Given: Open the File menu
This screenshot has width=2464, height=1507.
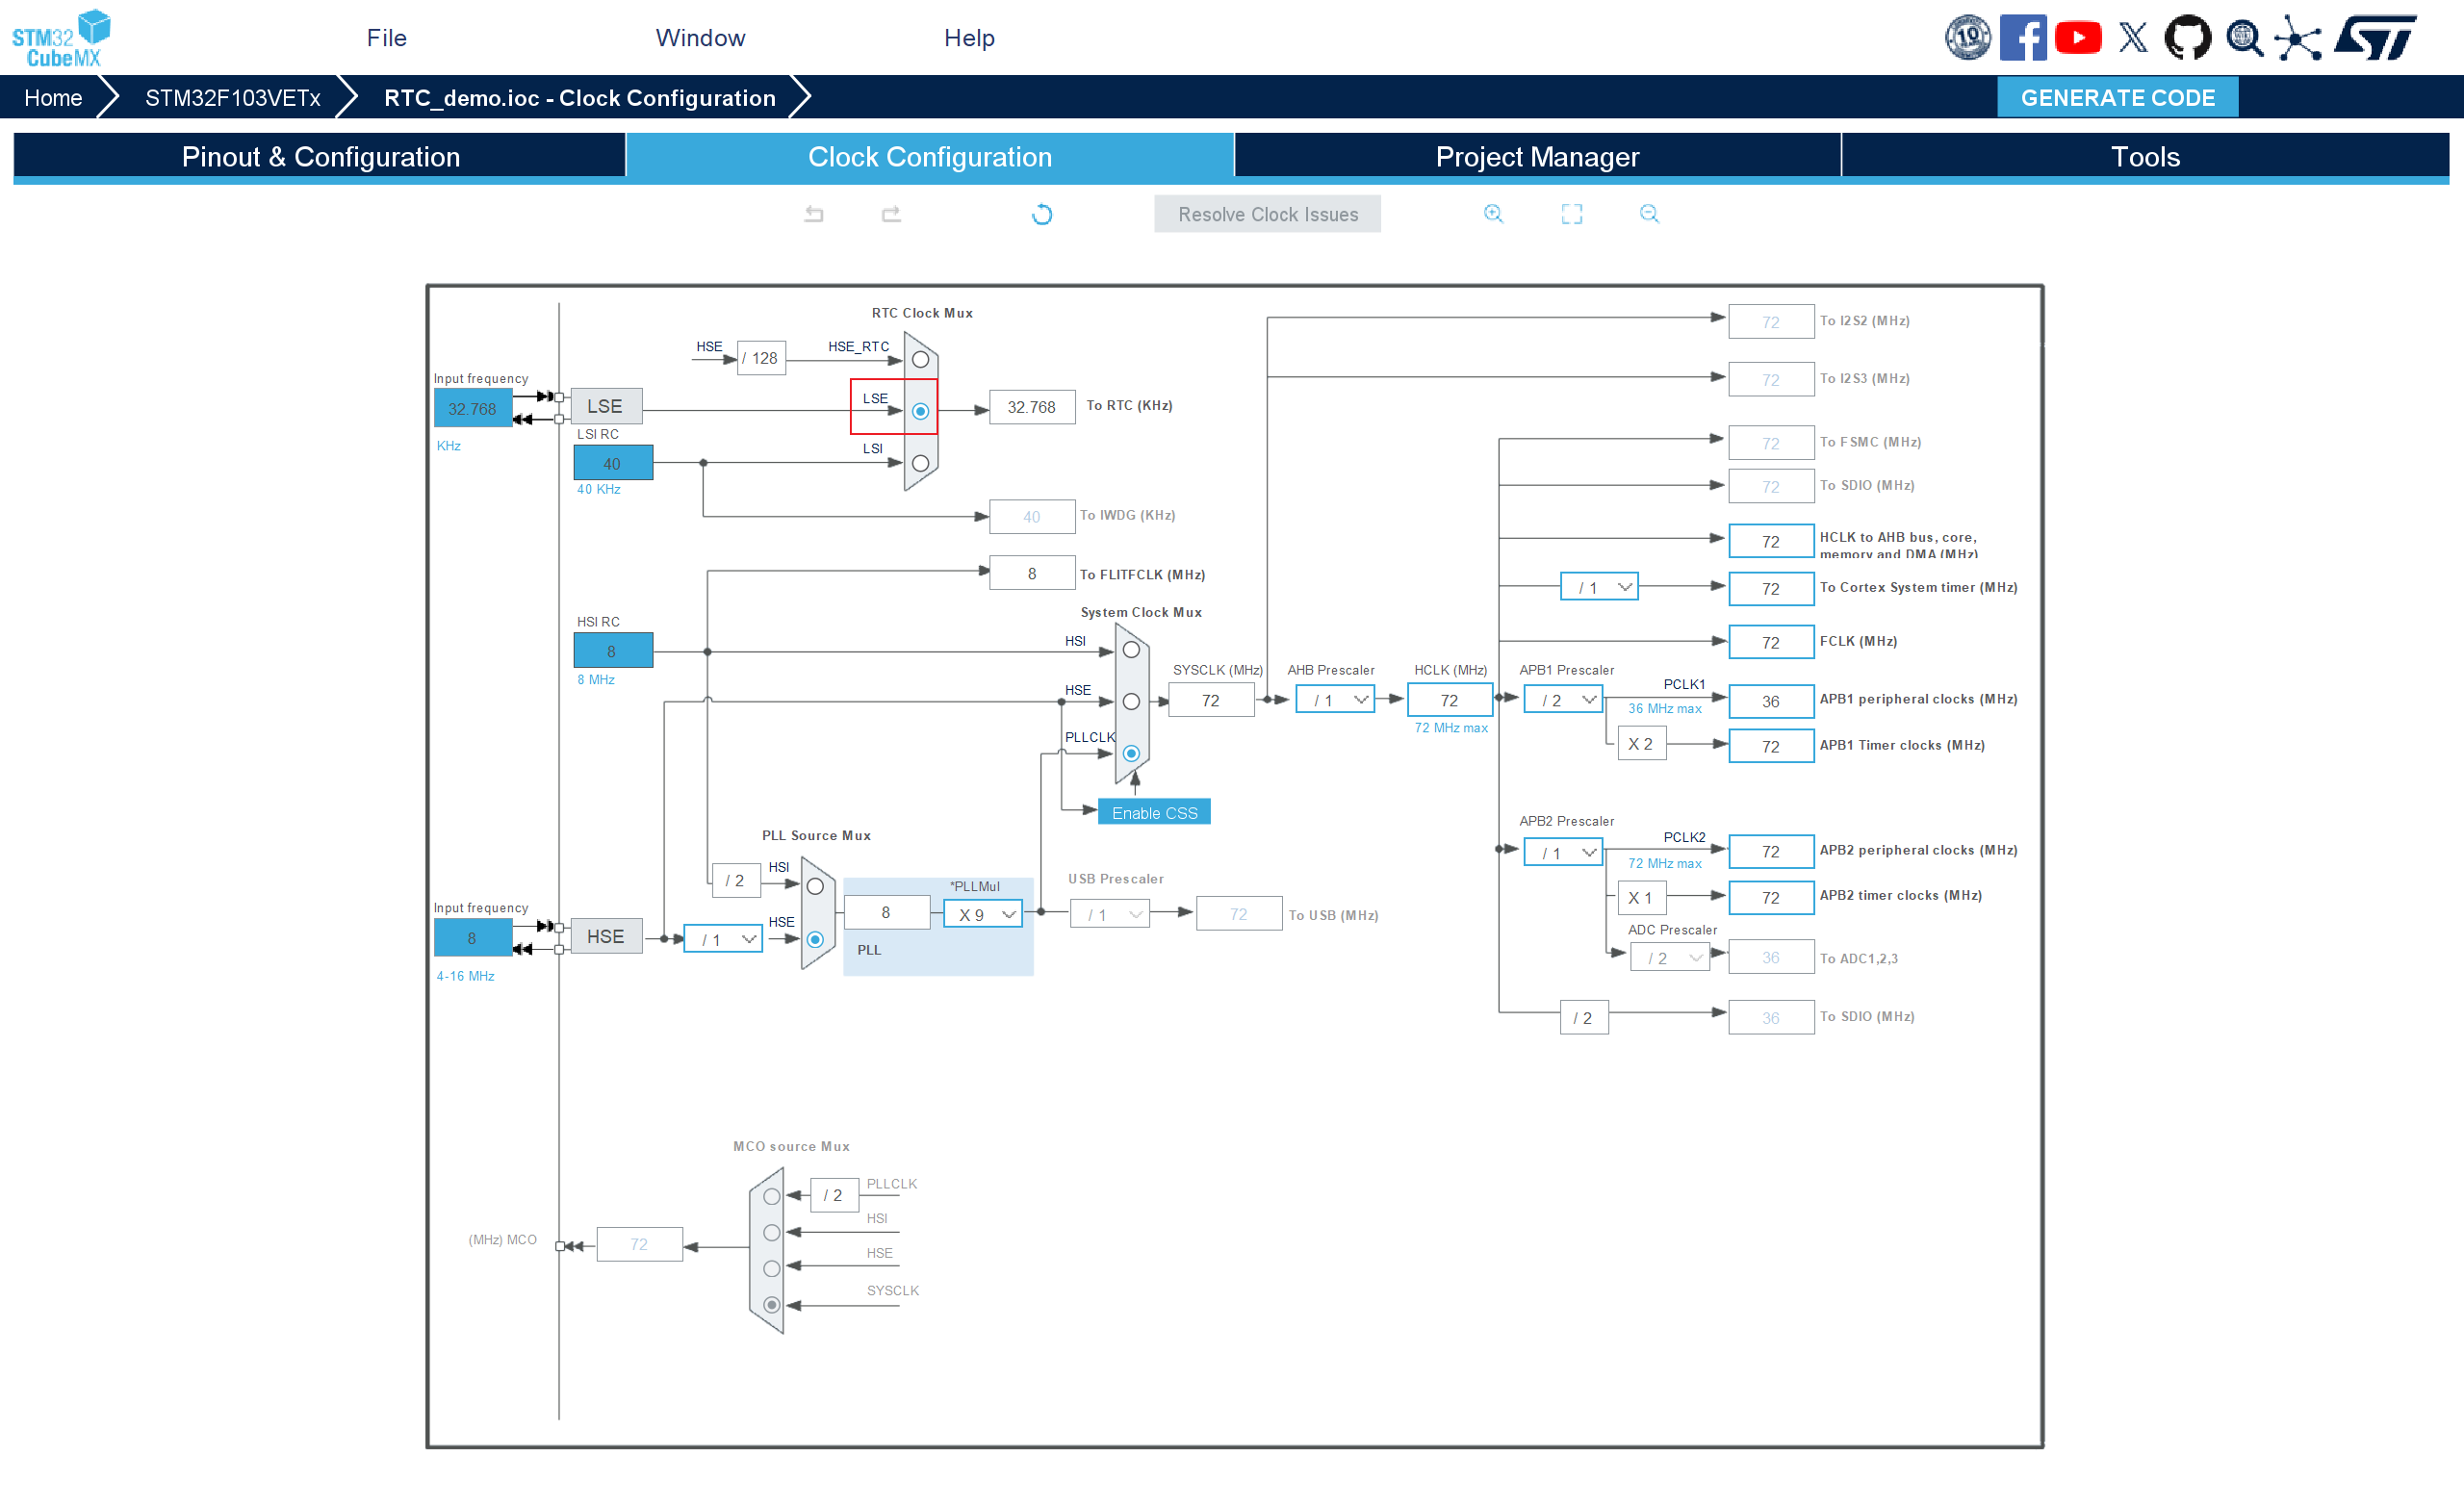Looking at the screenshot, I should click(x=386, y=38).
